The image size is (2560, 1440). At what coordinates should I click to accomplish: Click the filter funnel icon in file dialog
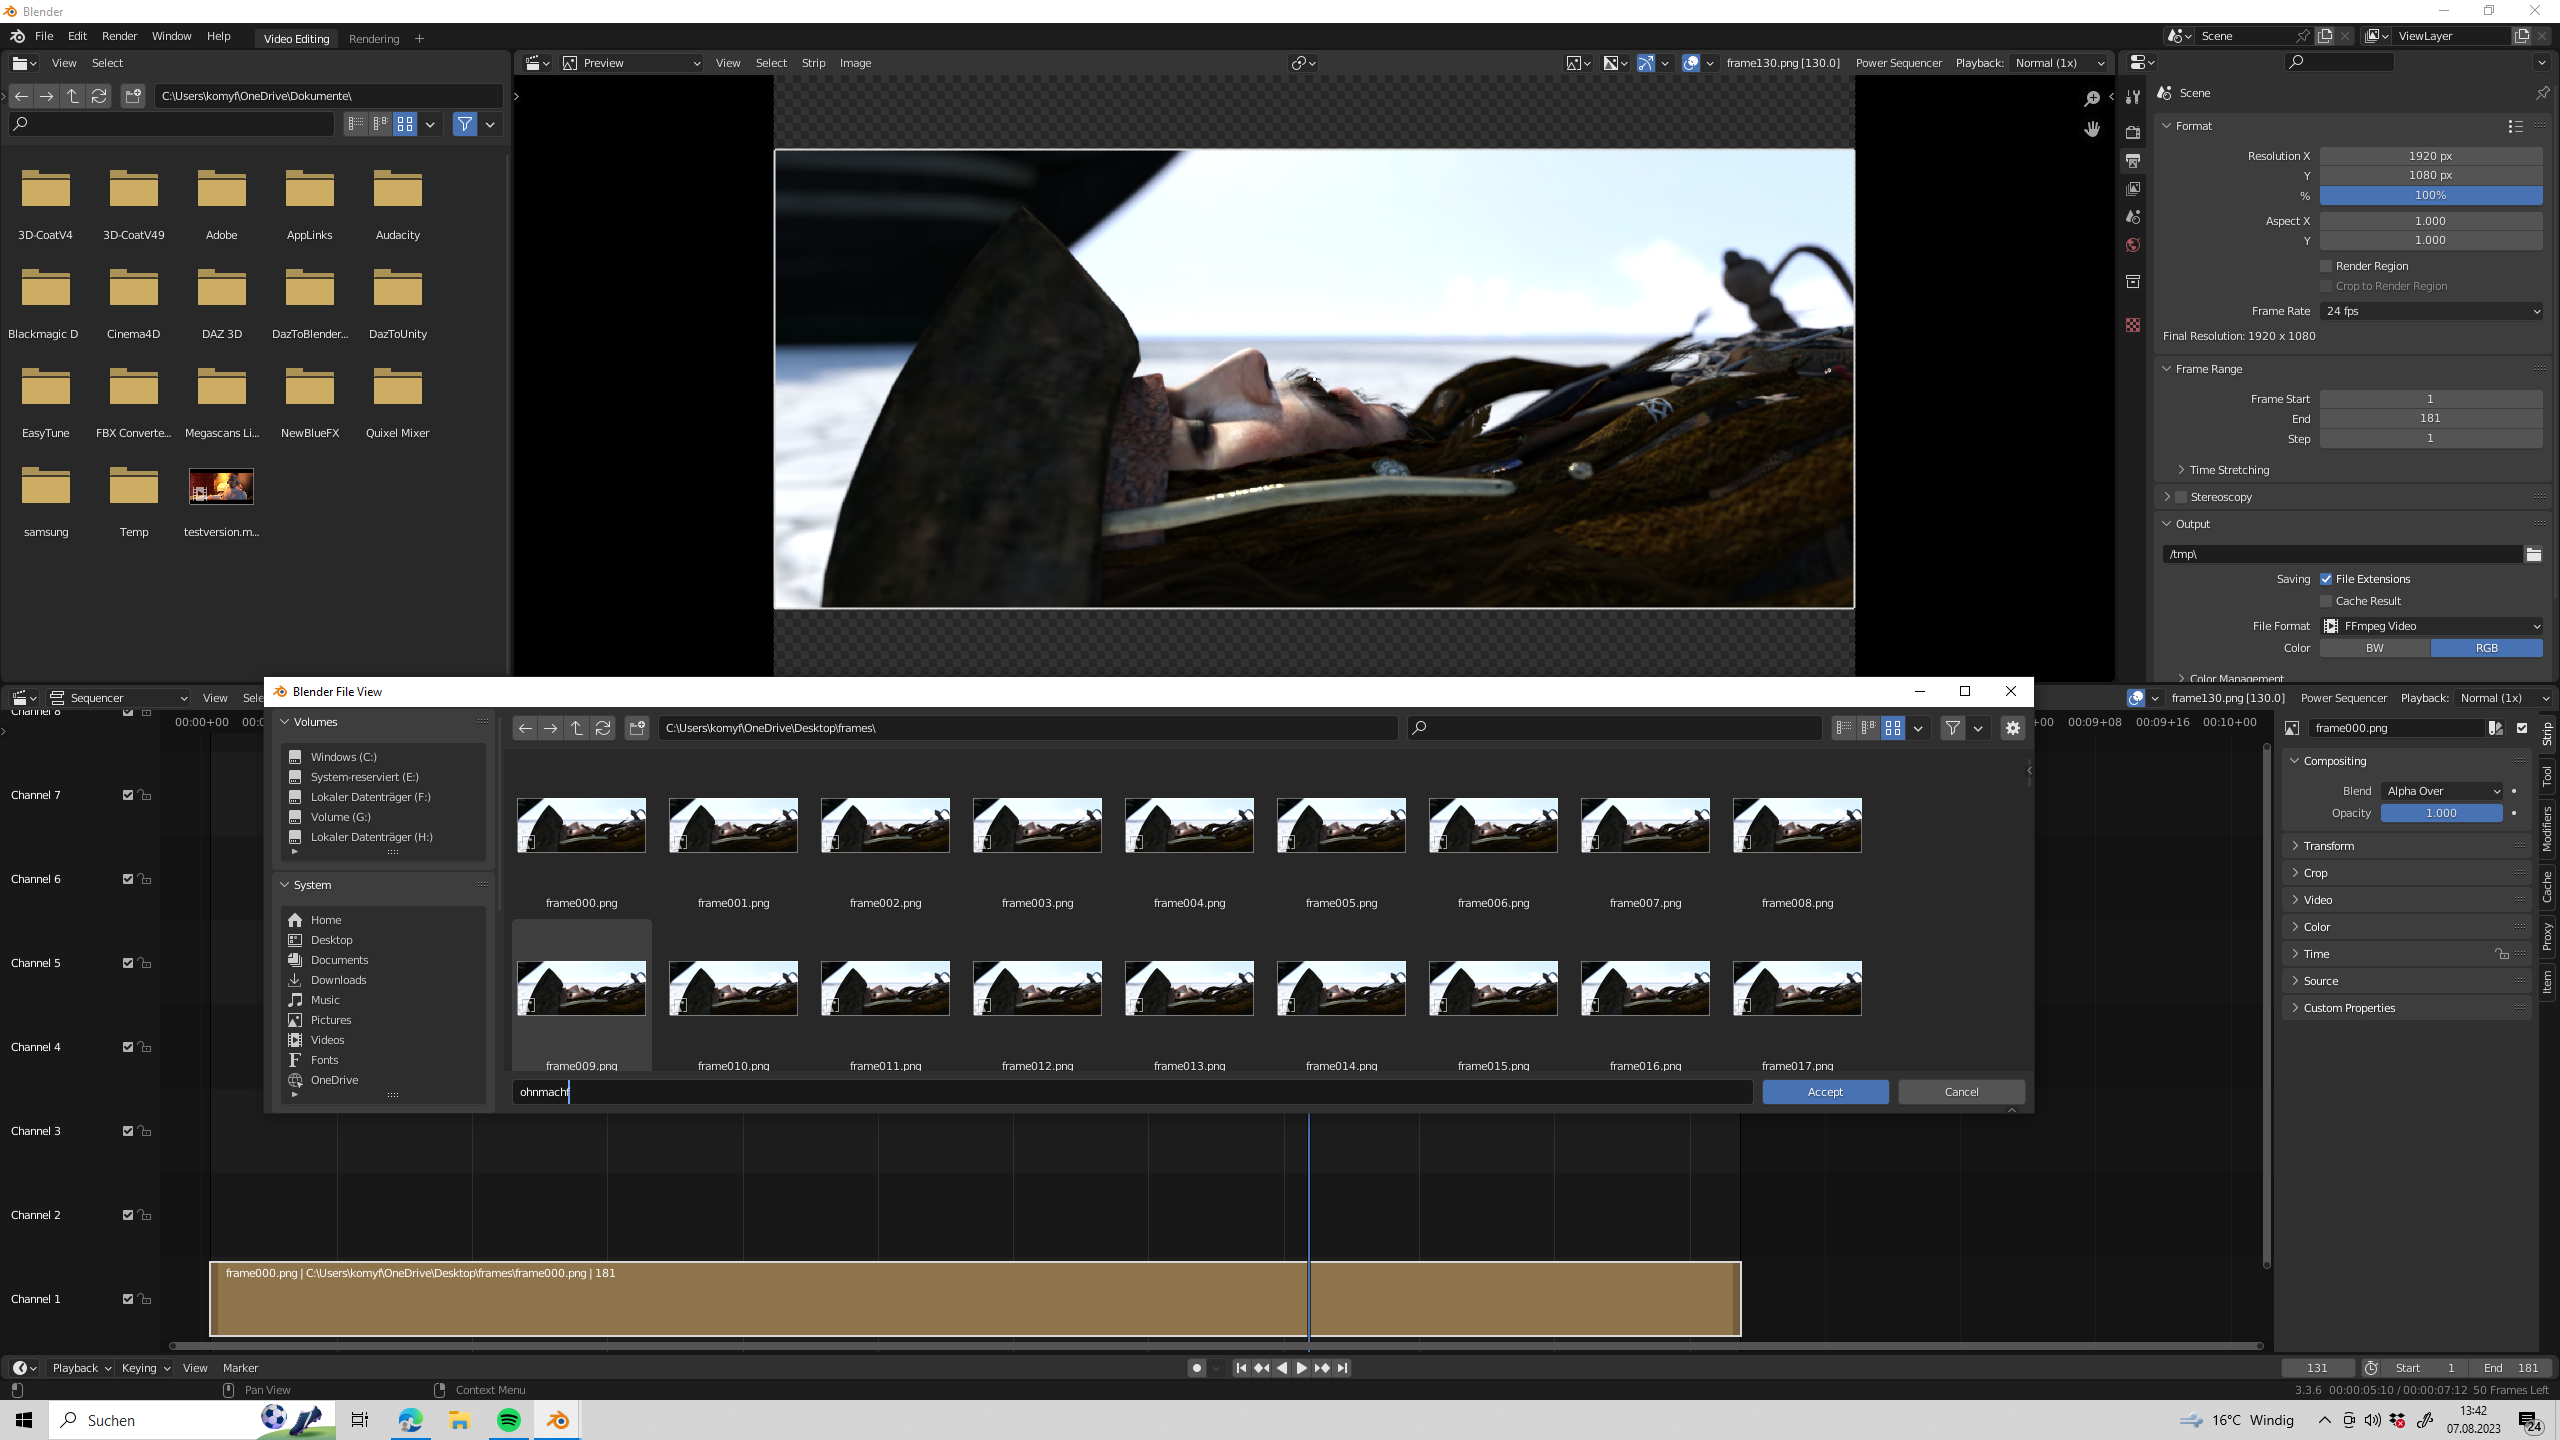1952,728
